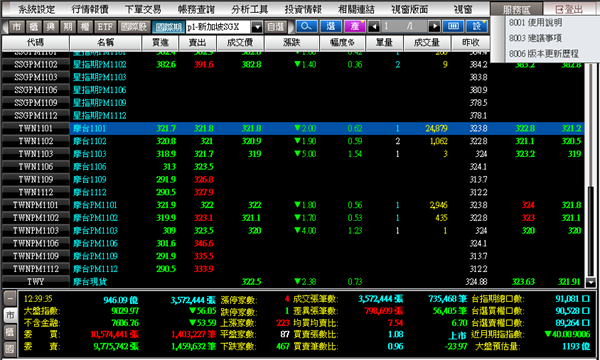The image size is (600, 360).
Task: Click the blue 設 settings button
Action: [477, 26]
